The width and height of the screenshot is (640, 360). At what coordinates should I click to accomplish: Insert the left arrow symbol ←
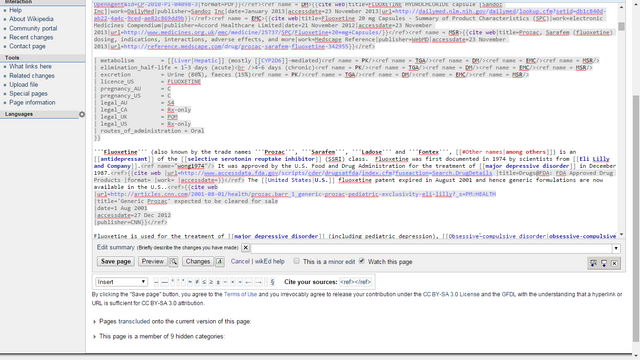(x=248, y=282)
